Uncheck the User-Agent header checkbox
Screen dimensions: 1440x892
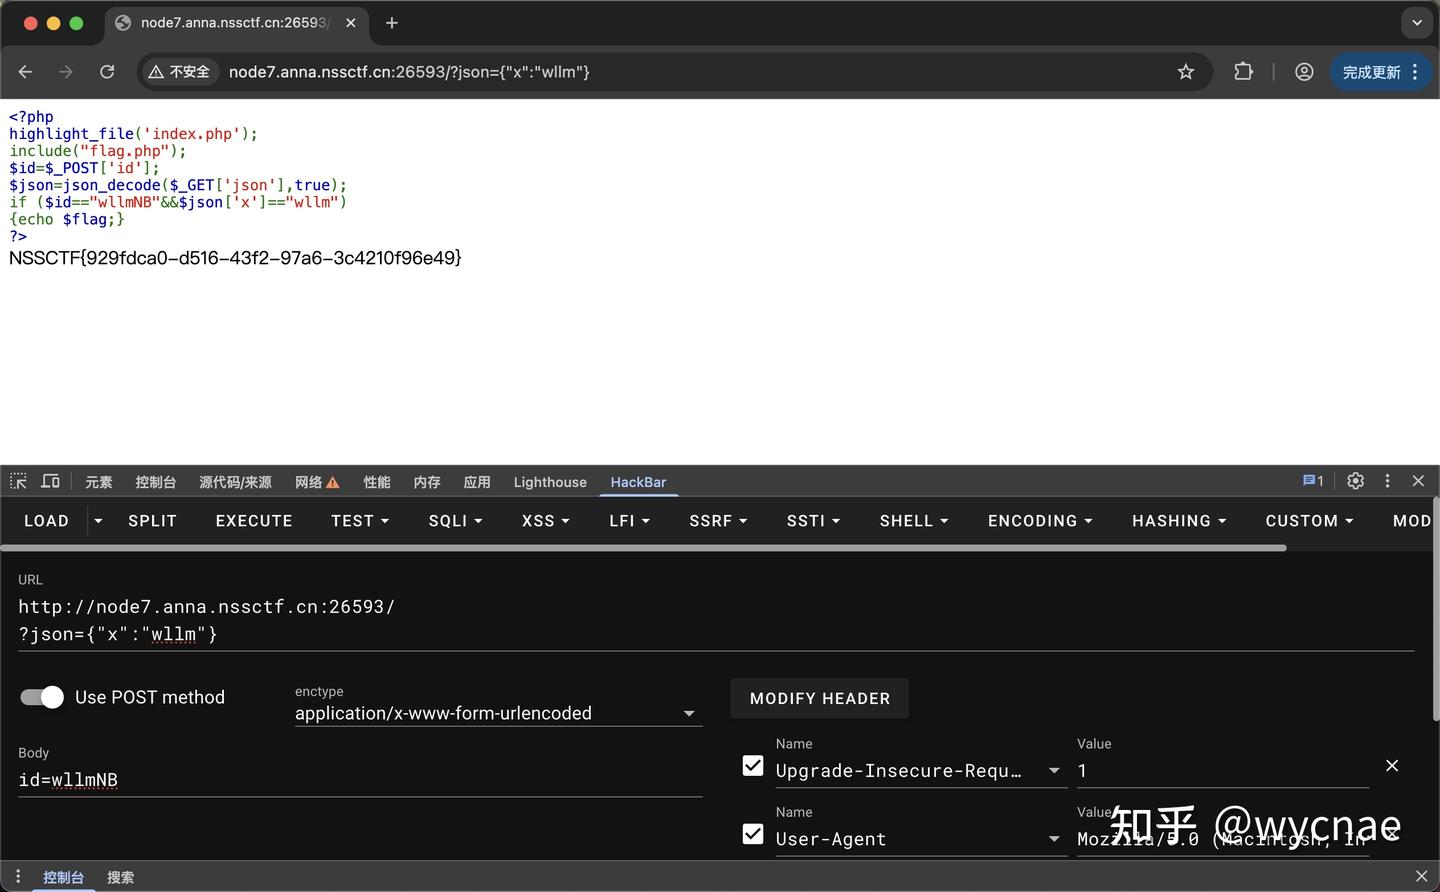(753, 833)
